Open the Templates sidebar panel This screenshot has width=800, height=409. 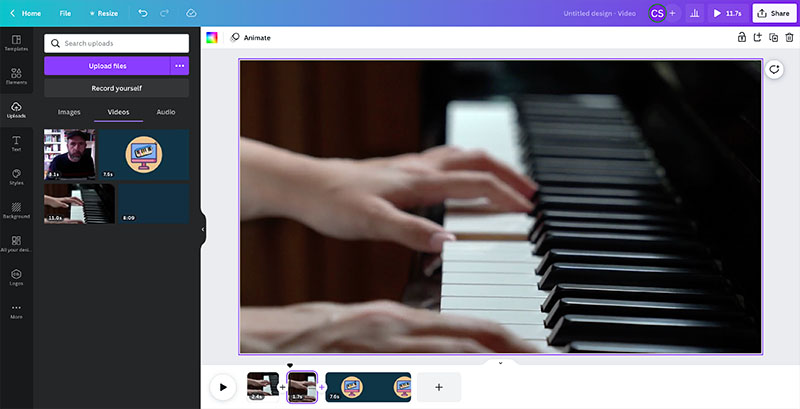click(16, 43)
